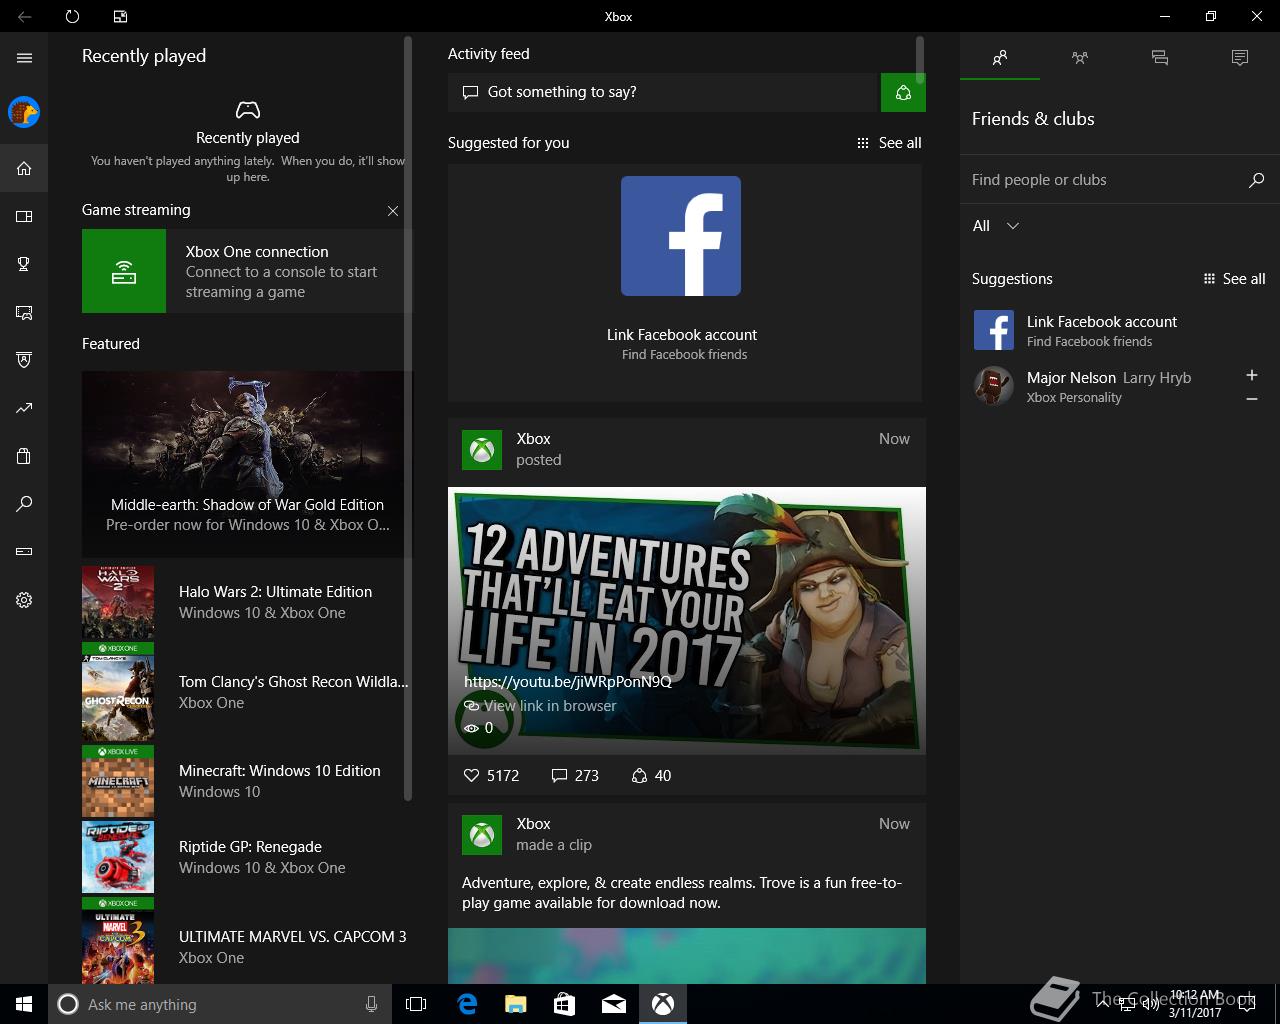Click the Minecraft game thumbnail
1280x1024 pixels.
[x=118, y=782]
